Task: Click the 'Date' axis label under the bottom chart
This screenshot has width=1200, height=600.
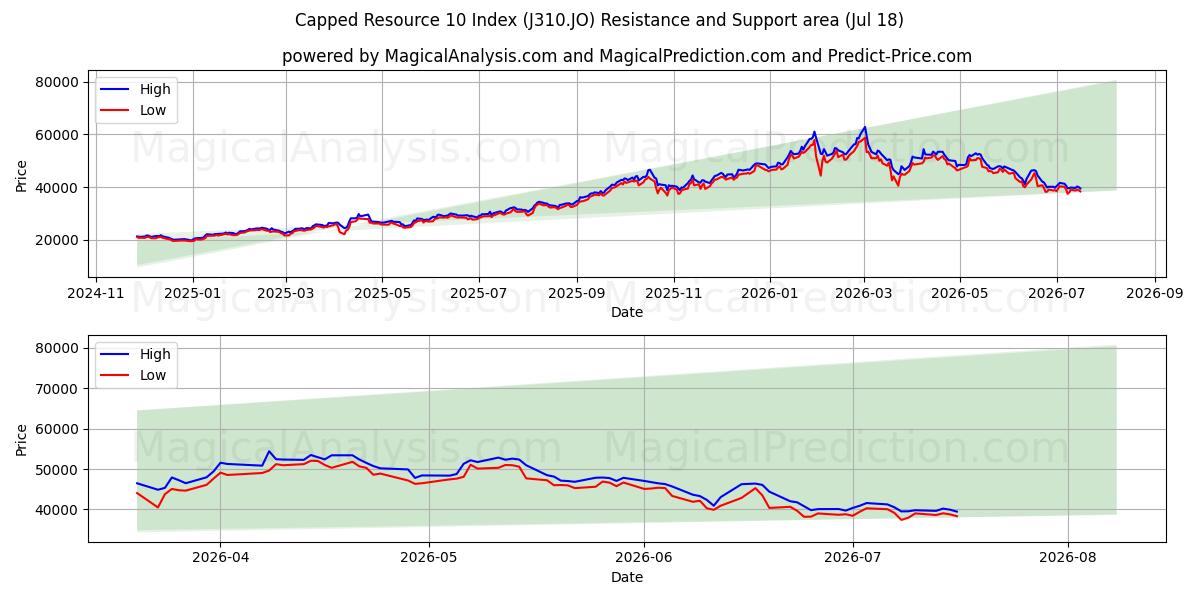Action: pos(627,578)
